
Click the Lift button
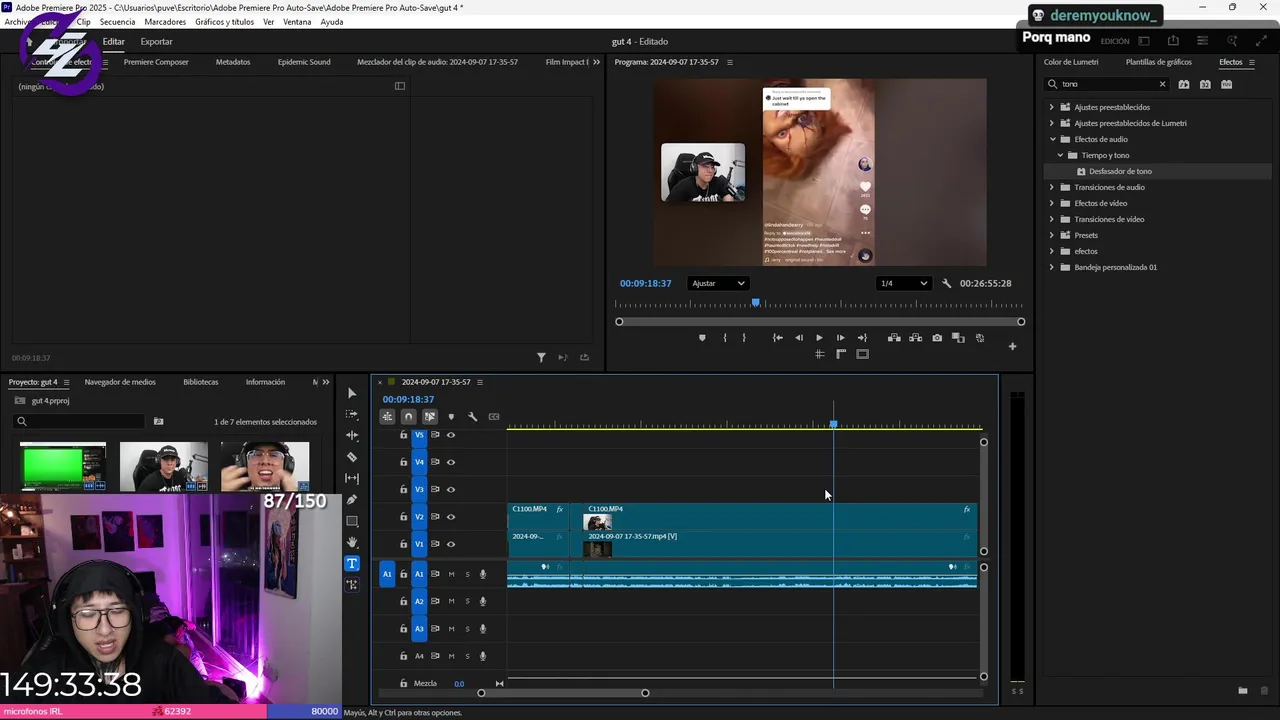894,338
